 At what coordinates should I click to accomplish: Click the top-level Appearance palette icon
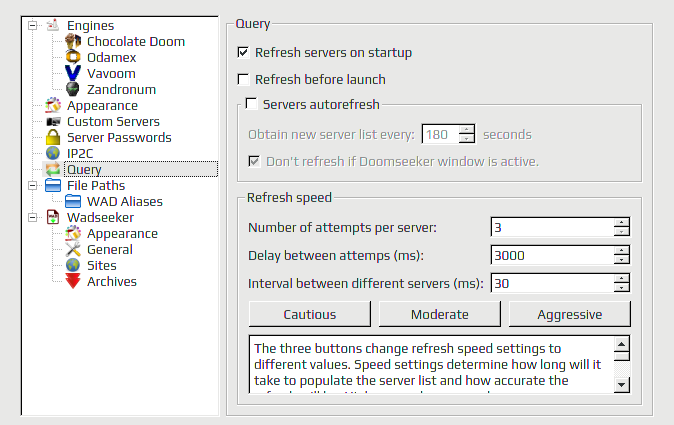[x=53, y=105]
